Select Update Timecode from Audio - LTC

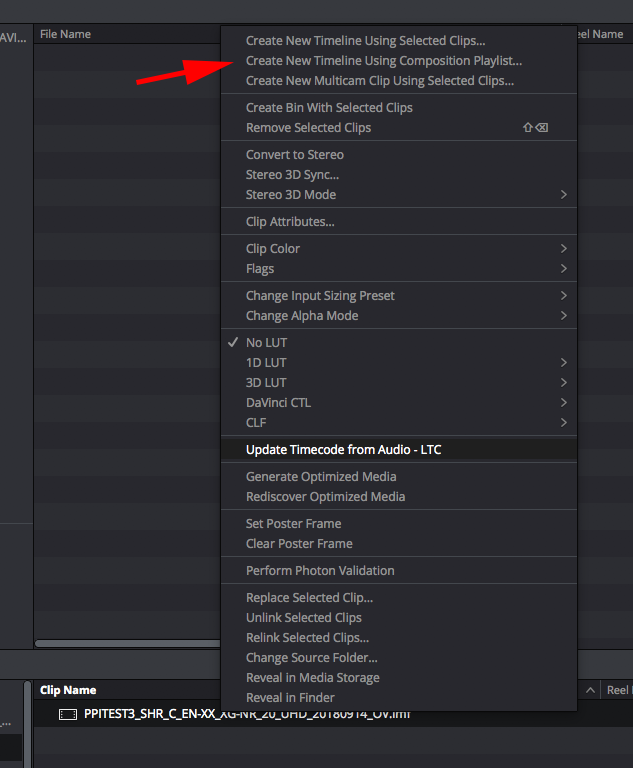pos(399,450)
